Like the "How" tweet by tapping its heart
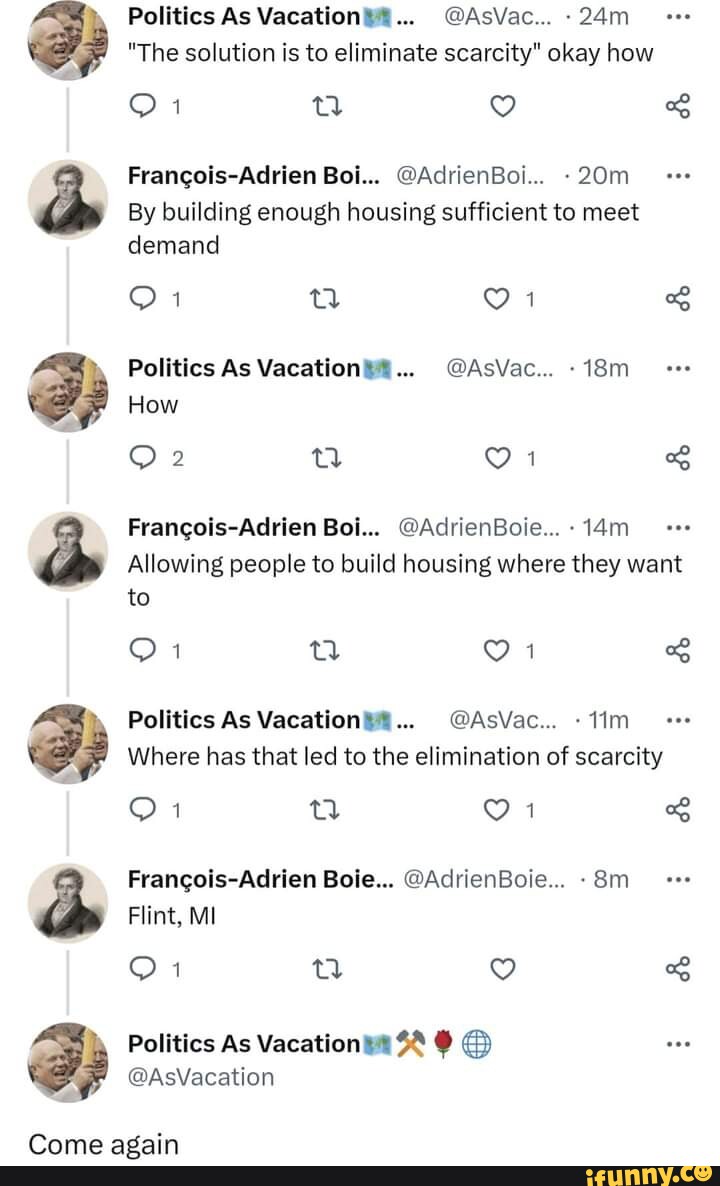 503,458
